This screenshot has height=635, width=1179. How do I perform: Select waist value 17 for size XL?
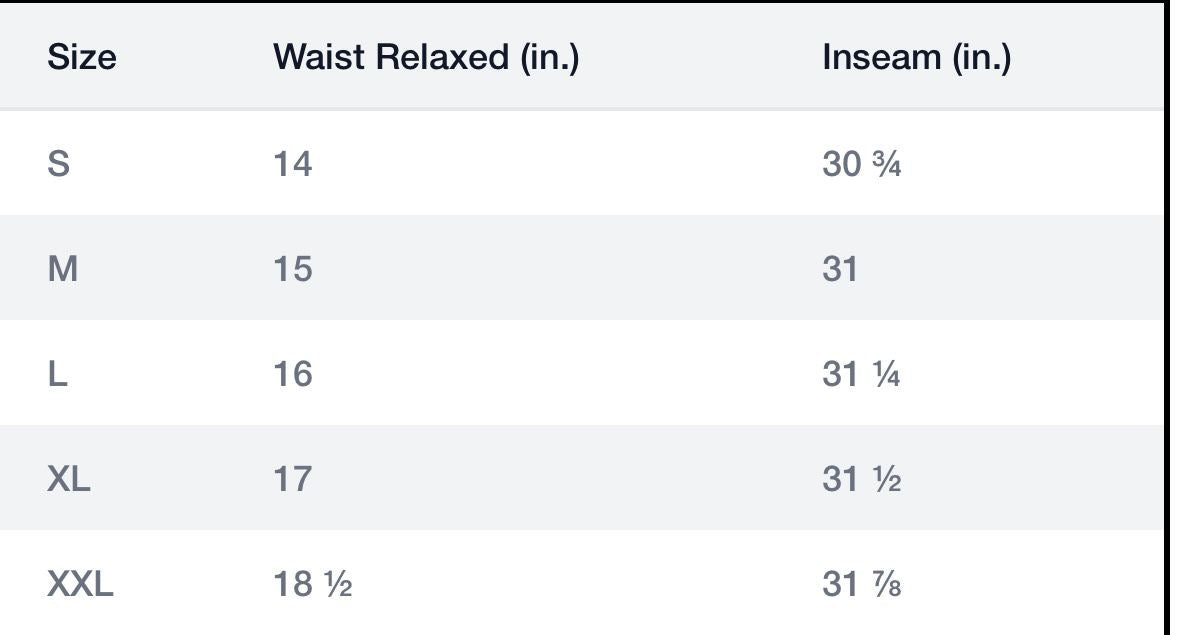point(293,479)
